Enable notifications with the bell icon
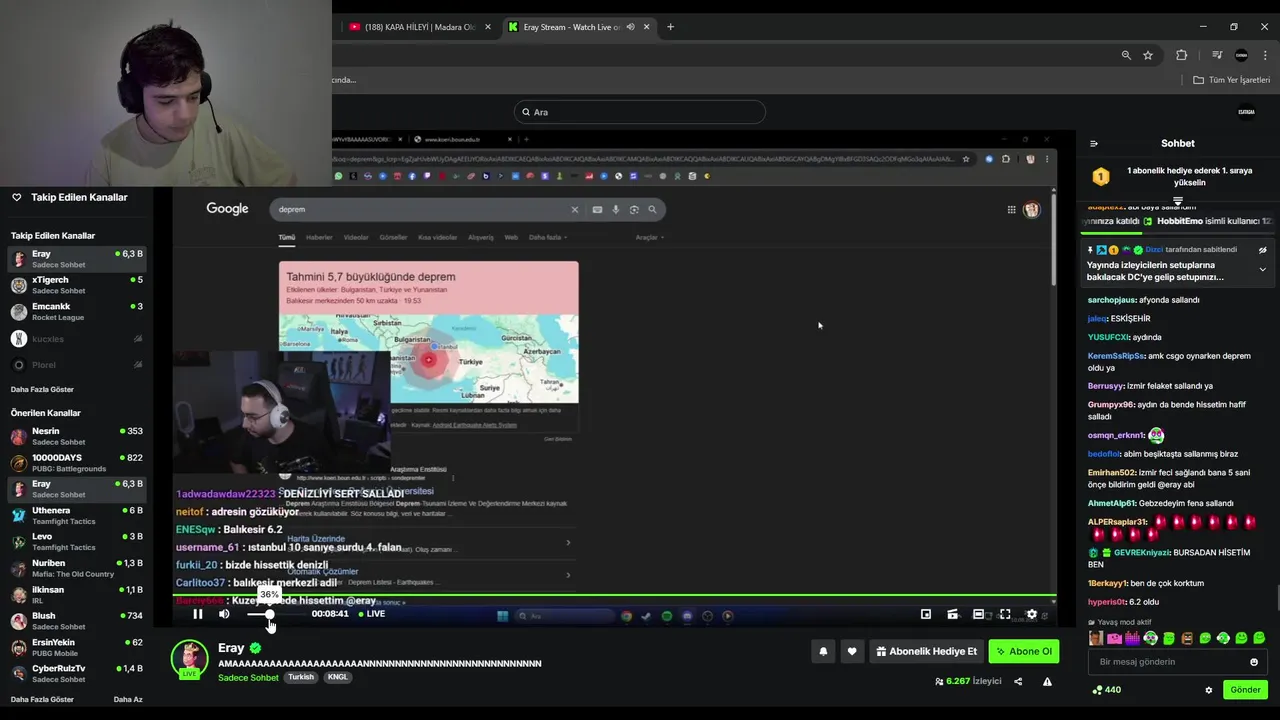 point(823,651)
